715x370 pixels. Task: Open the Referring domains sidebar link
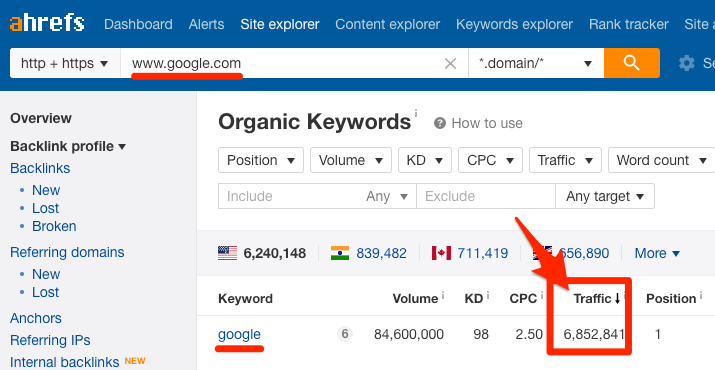tap(67, 252)
